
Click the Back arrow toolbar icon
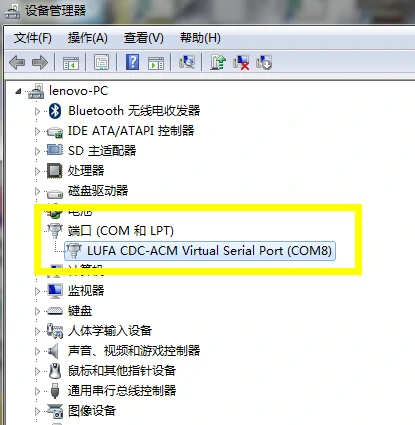click(17, 62)
